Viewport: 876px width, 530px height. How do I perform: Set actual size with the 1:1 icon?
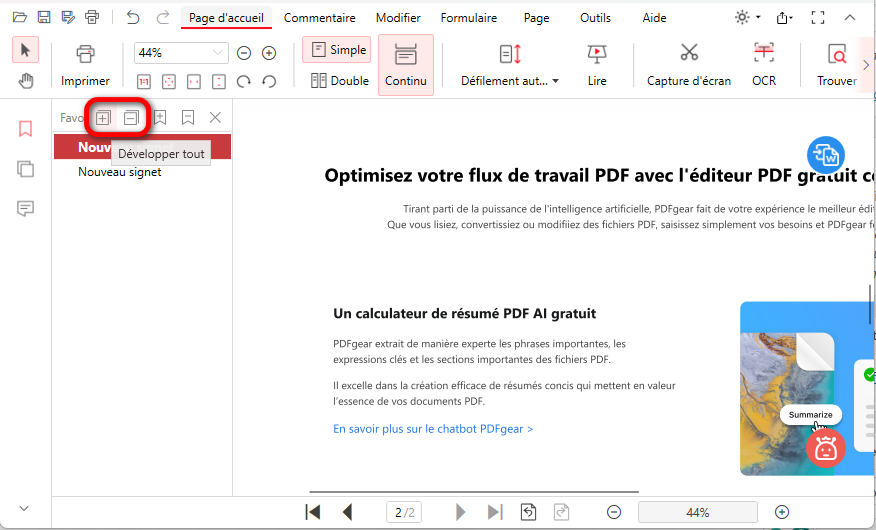[144, 82]
